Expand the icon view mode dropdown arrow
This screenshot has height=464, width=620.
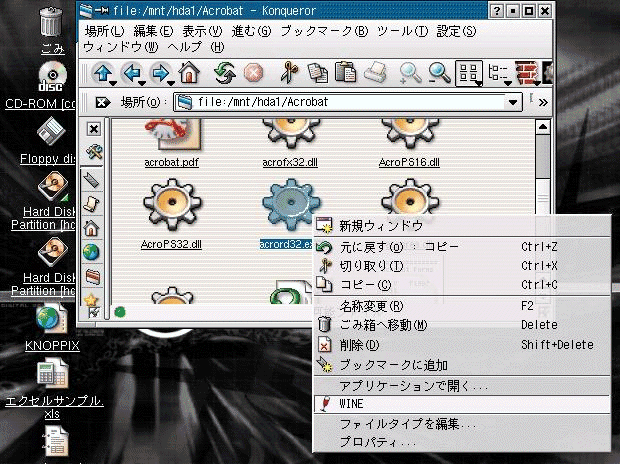click(479, 83)
